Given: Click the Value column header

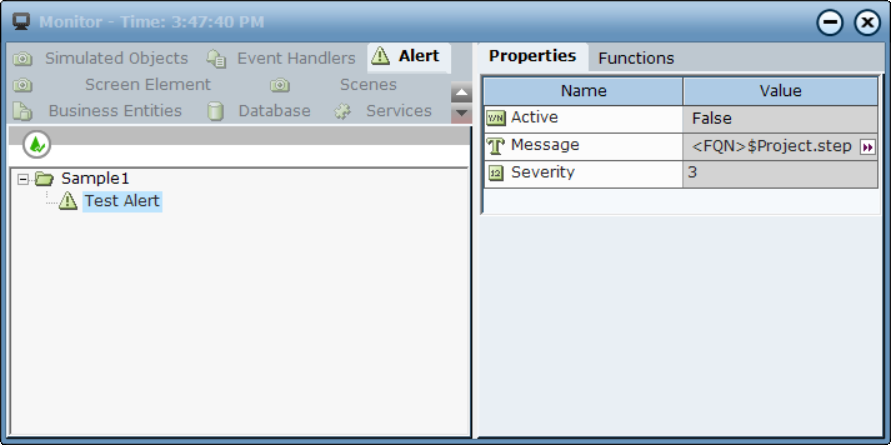Looking at the screenshot, I should [780, 91].
